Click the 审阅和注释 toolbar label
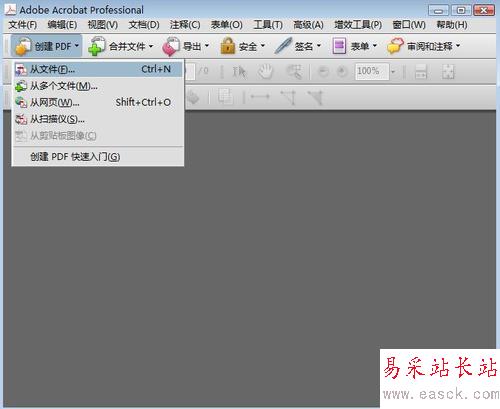 (430, 46)
